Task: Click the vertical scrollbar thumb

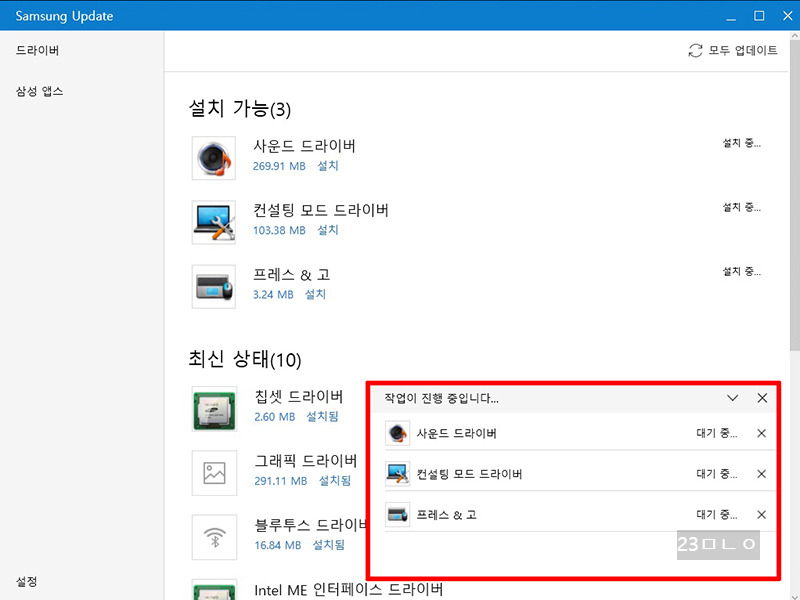Action: tap(794, 195)
